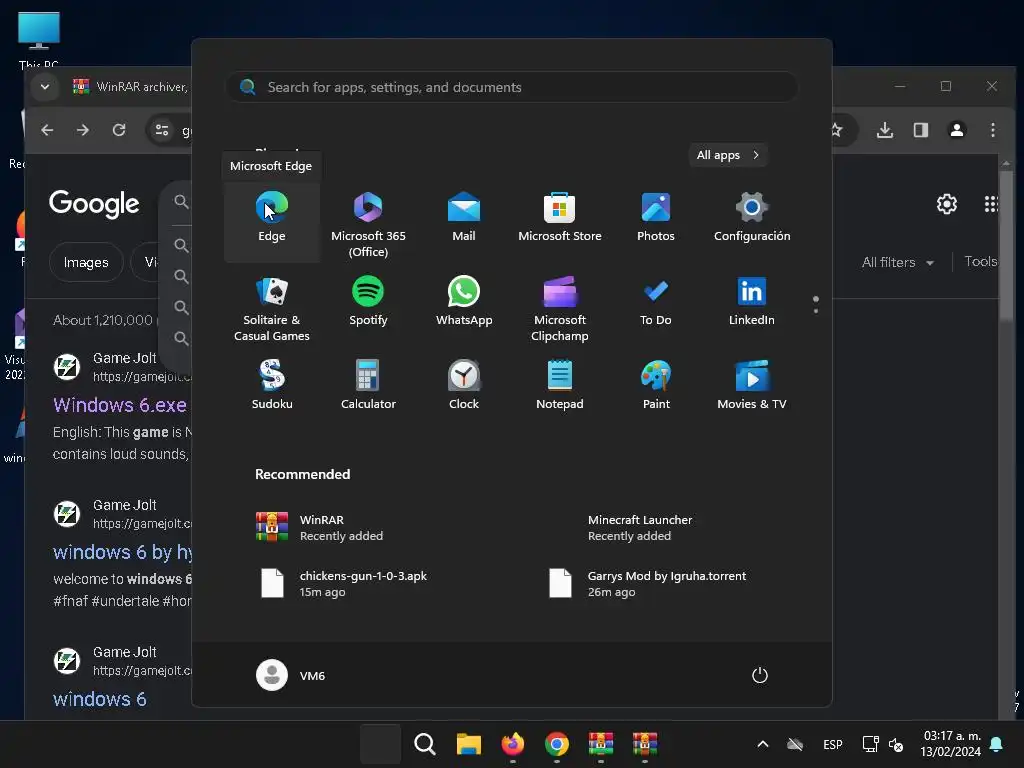Click Chrome back arrow button
Viewport: 1024px width, 768px height.
pos(47,130)
